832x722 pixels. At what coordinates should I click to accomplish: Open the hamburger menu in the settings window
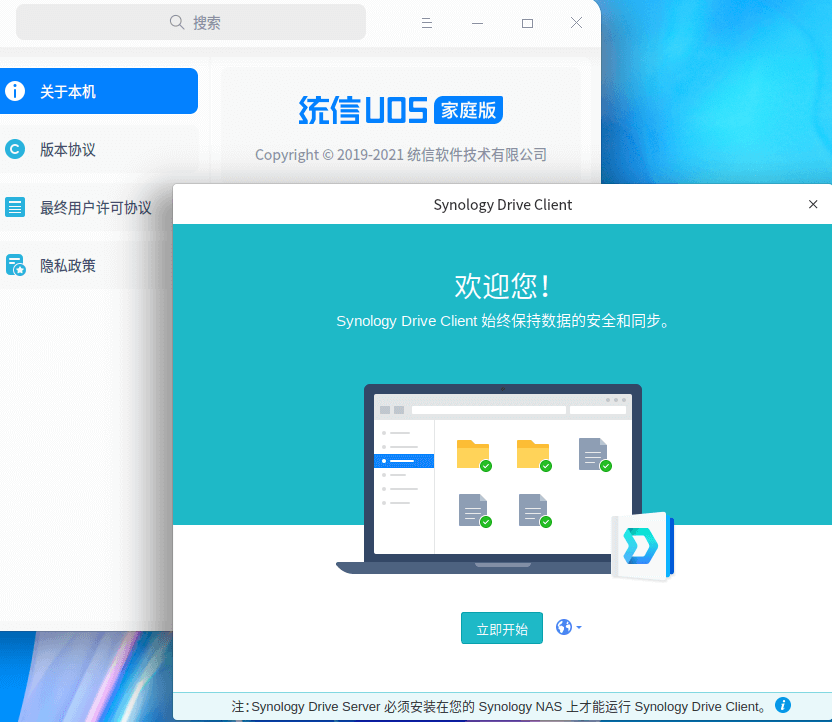pyautogui.click(x=427, y=23)
